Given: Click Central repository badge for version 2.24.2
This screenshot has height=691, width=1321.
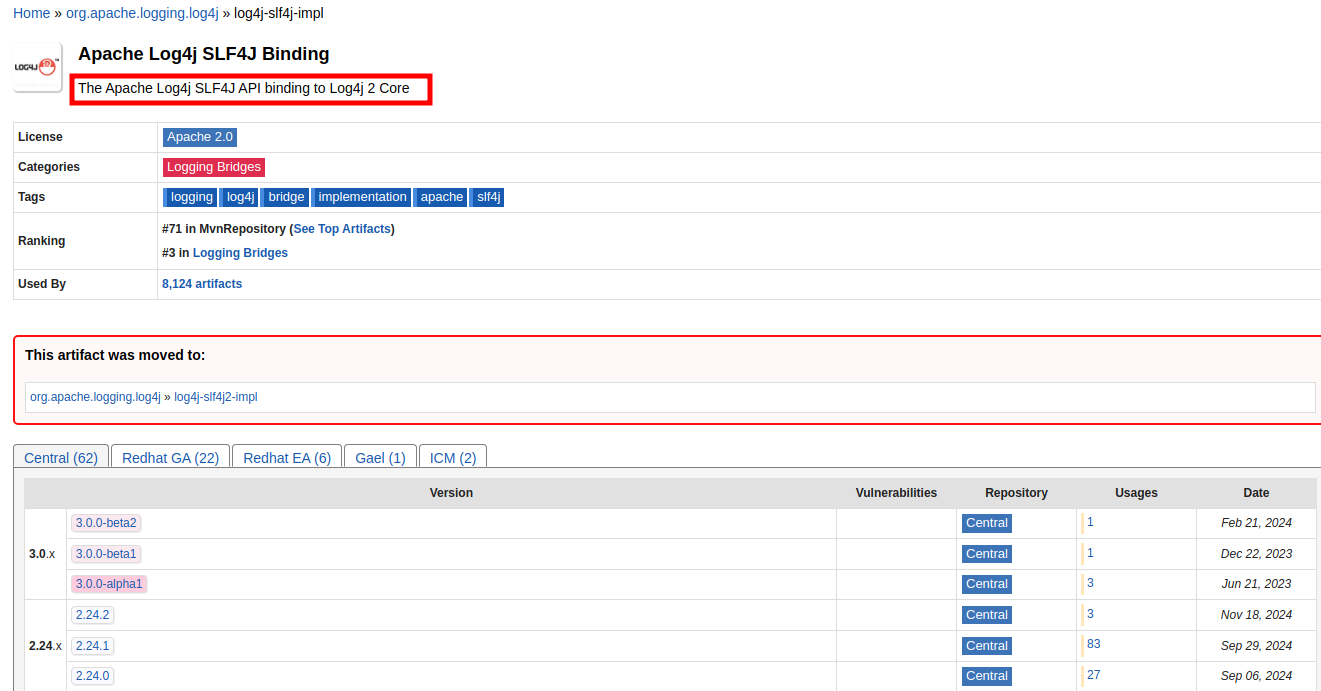Looking at the screenshot, I should (986, 615).
